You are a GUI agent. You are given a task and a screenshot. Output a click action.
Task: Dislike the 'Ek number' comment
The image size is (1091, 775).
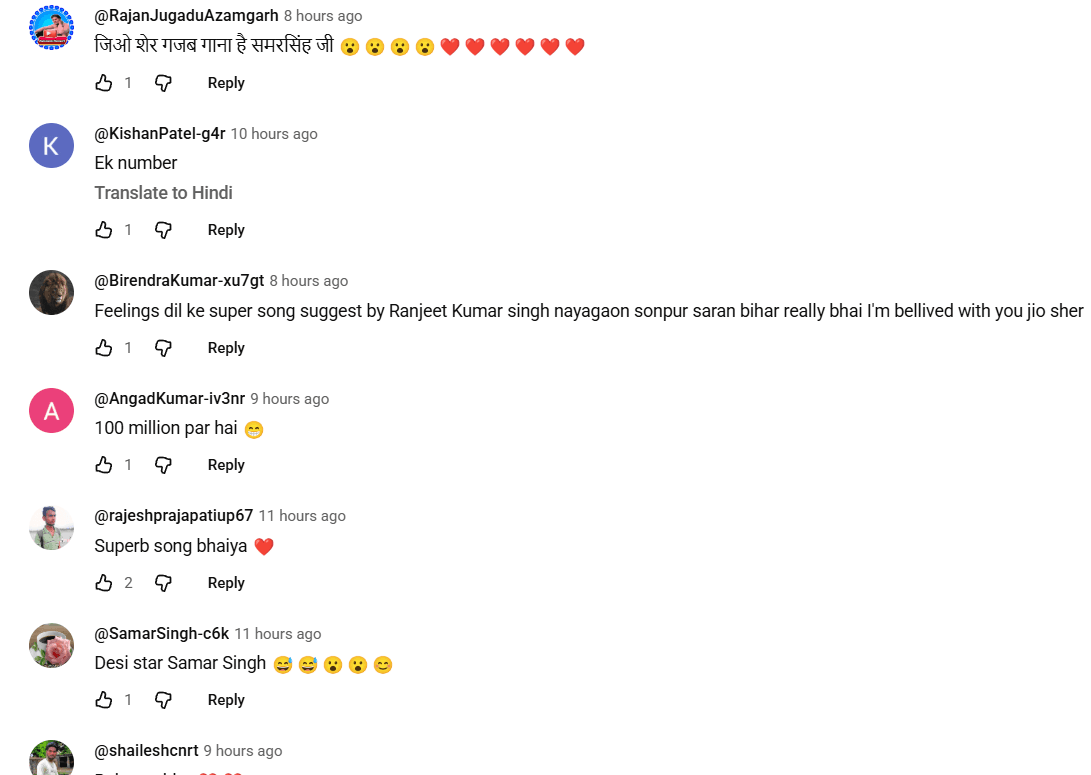tap(163, 230)
